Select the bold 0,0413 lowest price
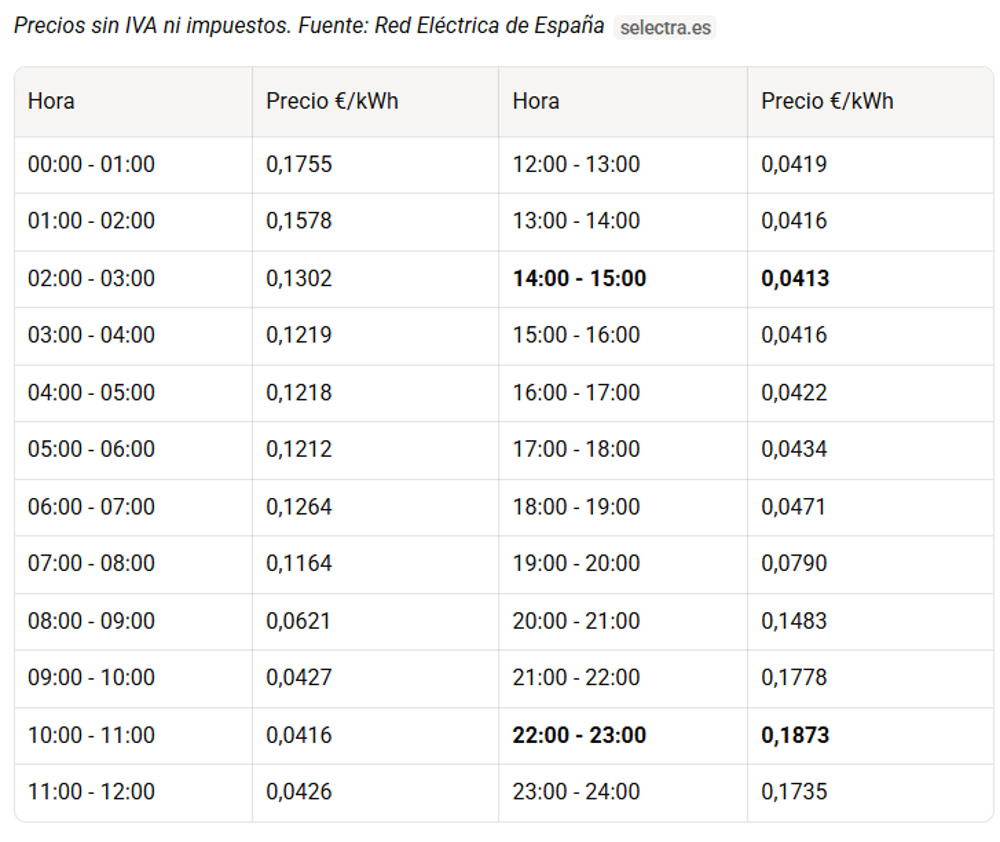Image resolution: width=1000 pixels, height=842 pixels. (x=795, y=278)
